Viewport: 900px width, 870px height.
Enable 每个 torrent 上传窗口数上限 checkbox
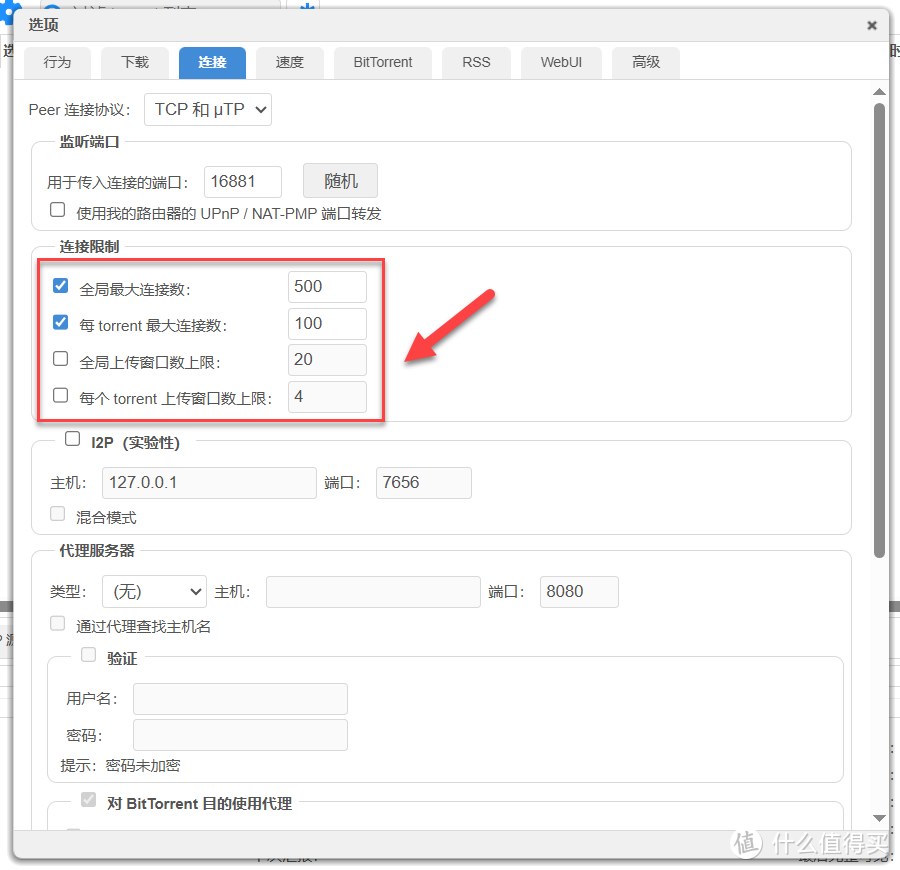60,396
